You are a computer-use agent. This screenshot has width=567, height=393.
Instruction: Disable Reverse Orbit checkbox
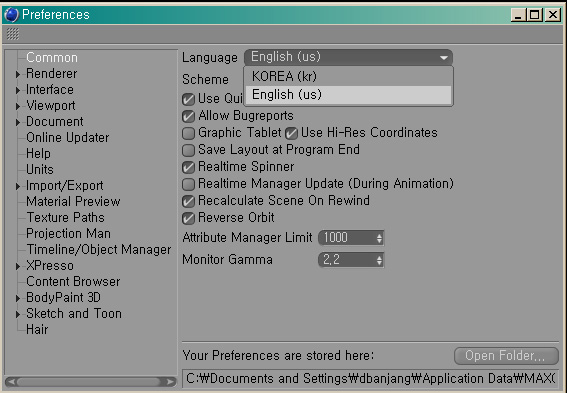(188, 218)
